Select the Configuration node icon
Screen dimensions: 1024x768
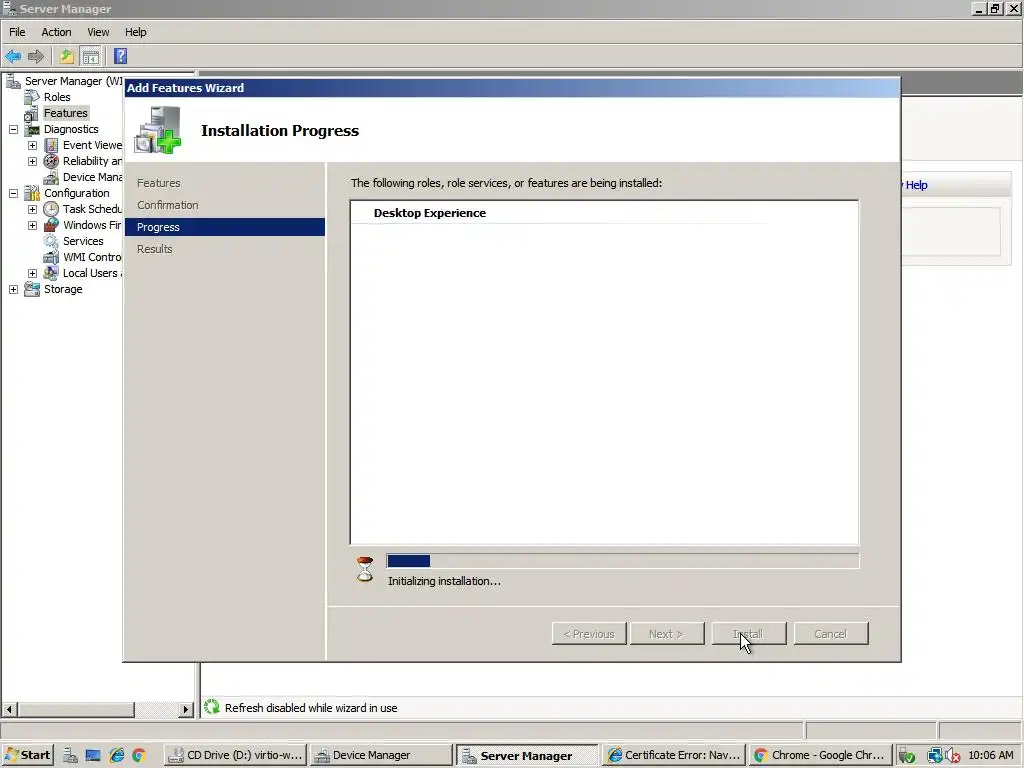coord(32,193)
